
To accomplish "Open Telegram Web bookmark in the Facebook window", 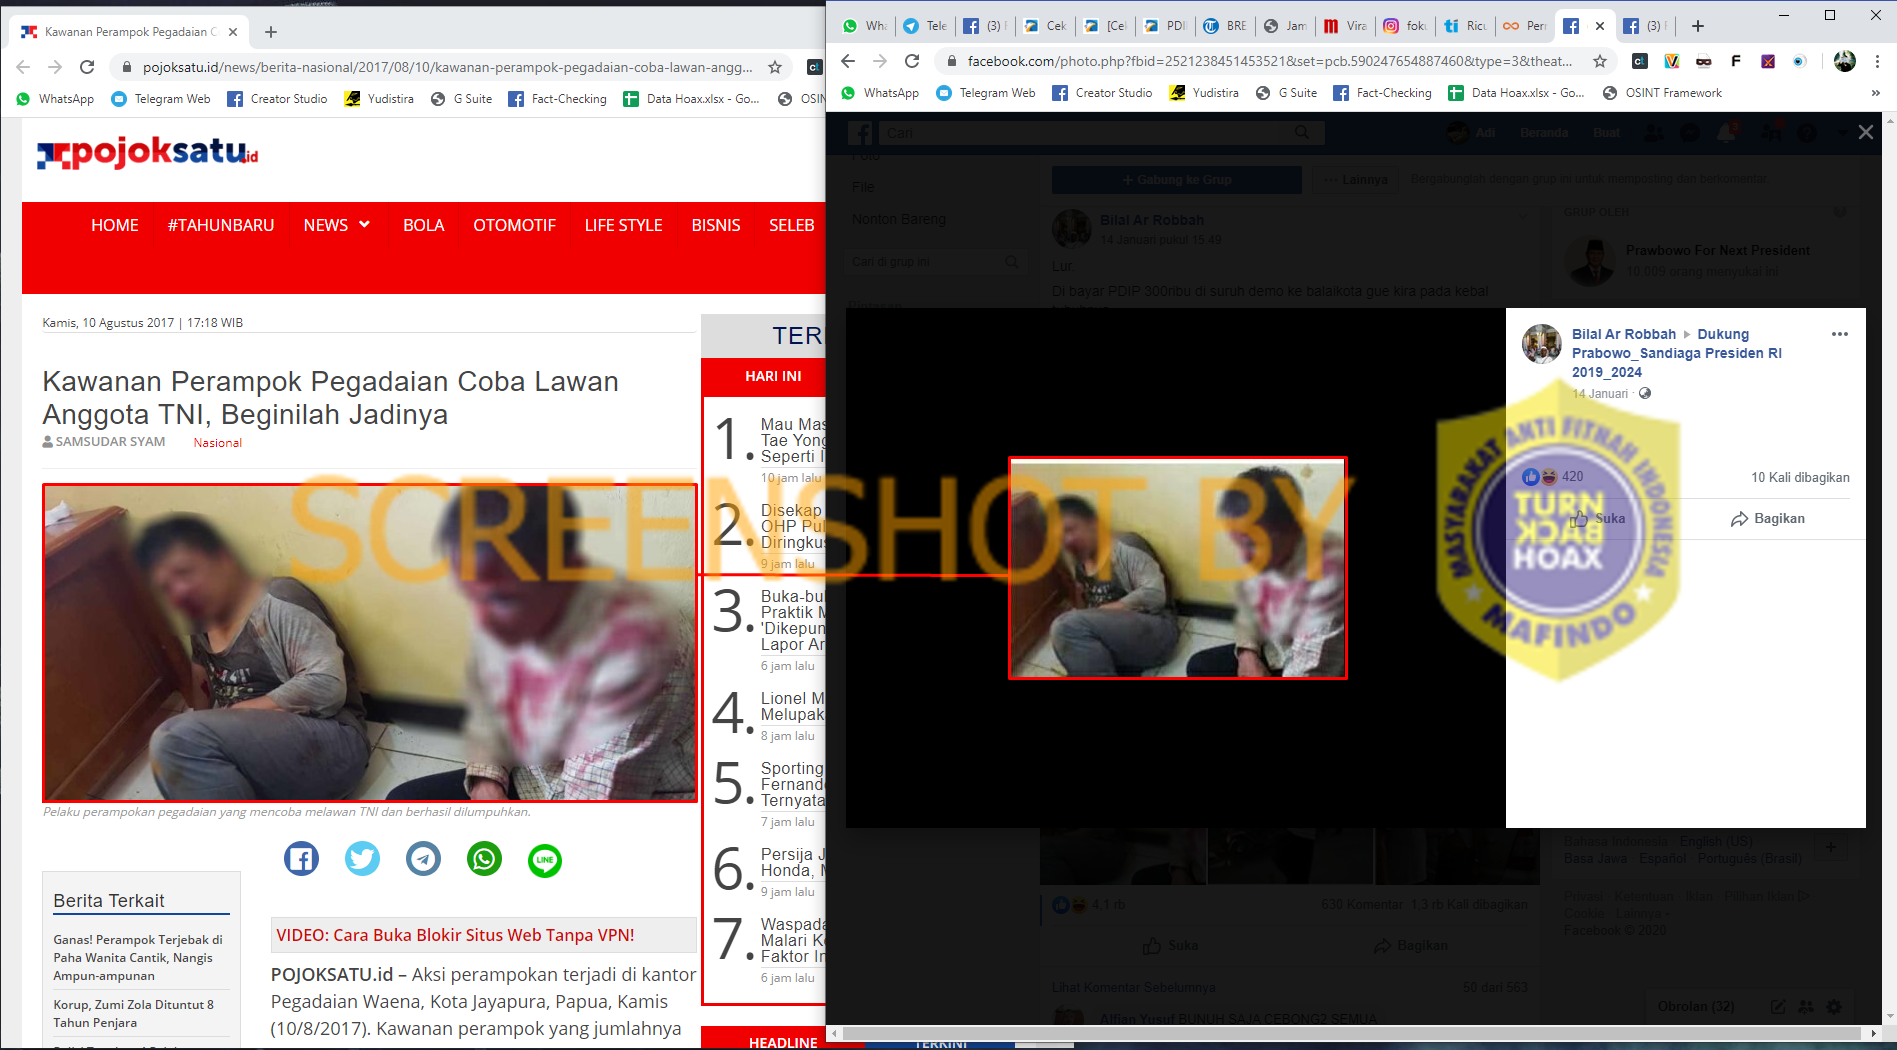I will coord(986,93).
